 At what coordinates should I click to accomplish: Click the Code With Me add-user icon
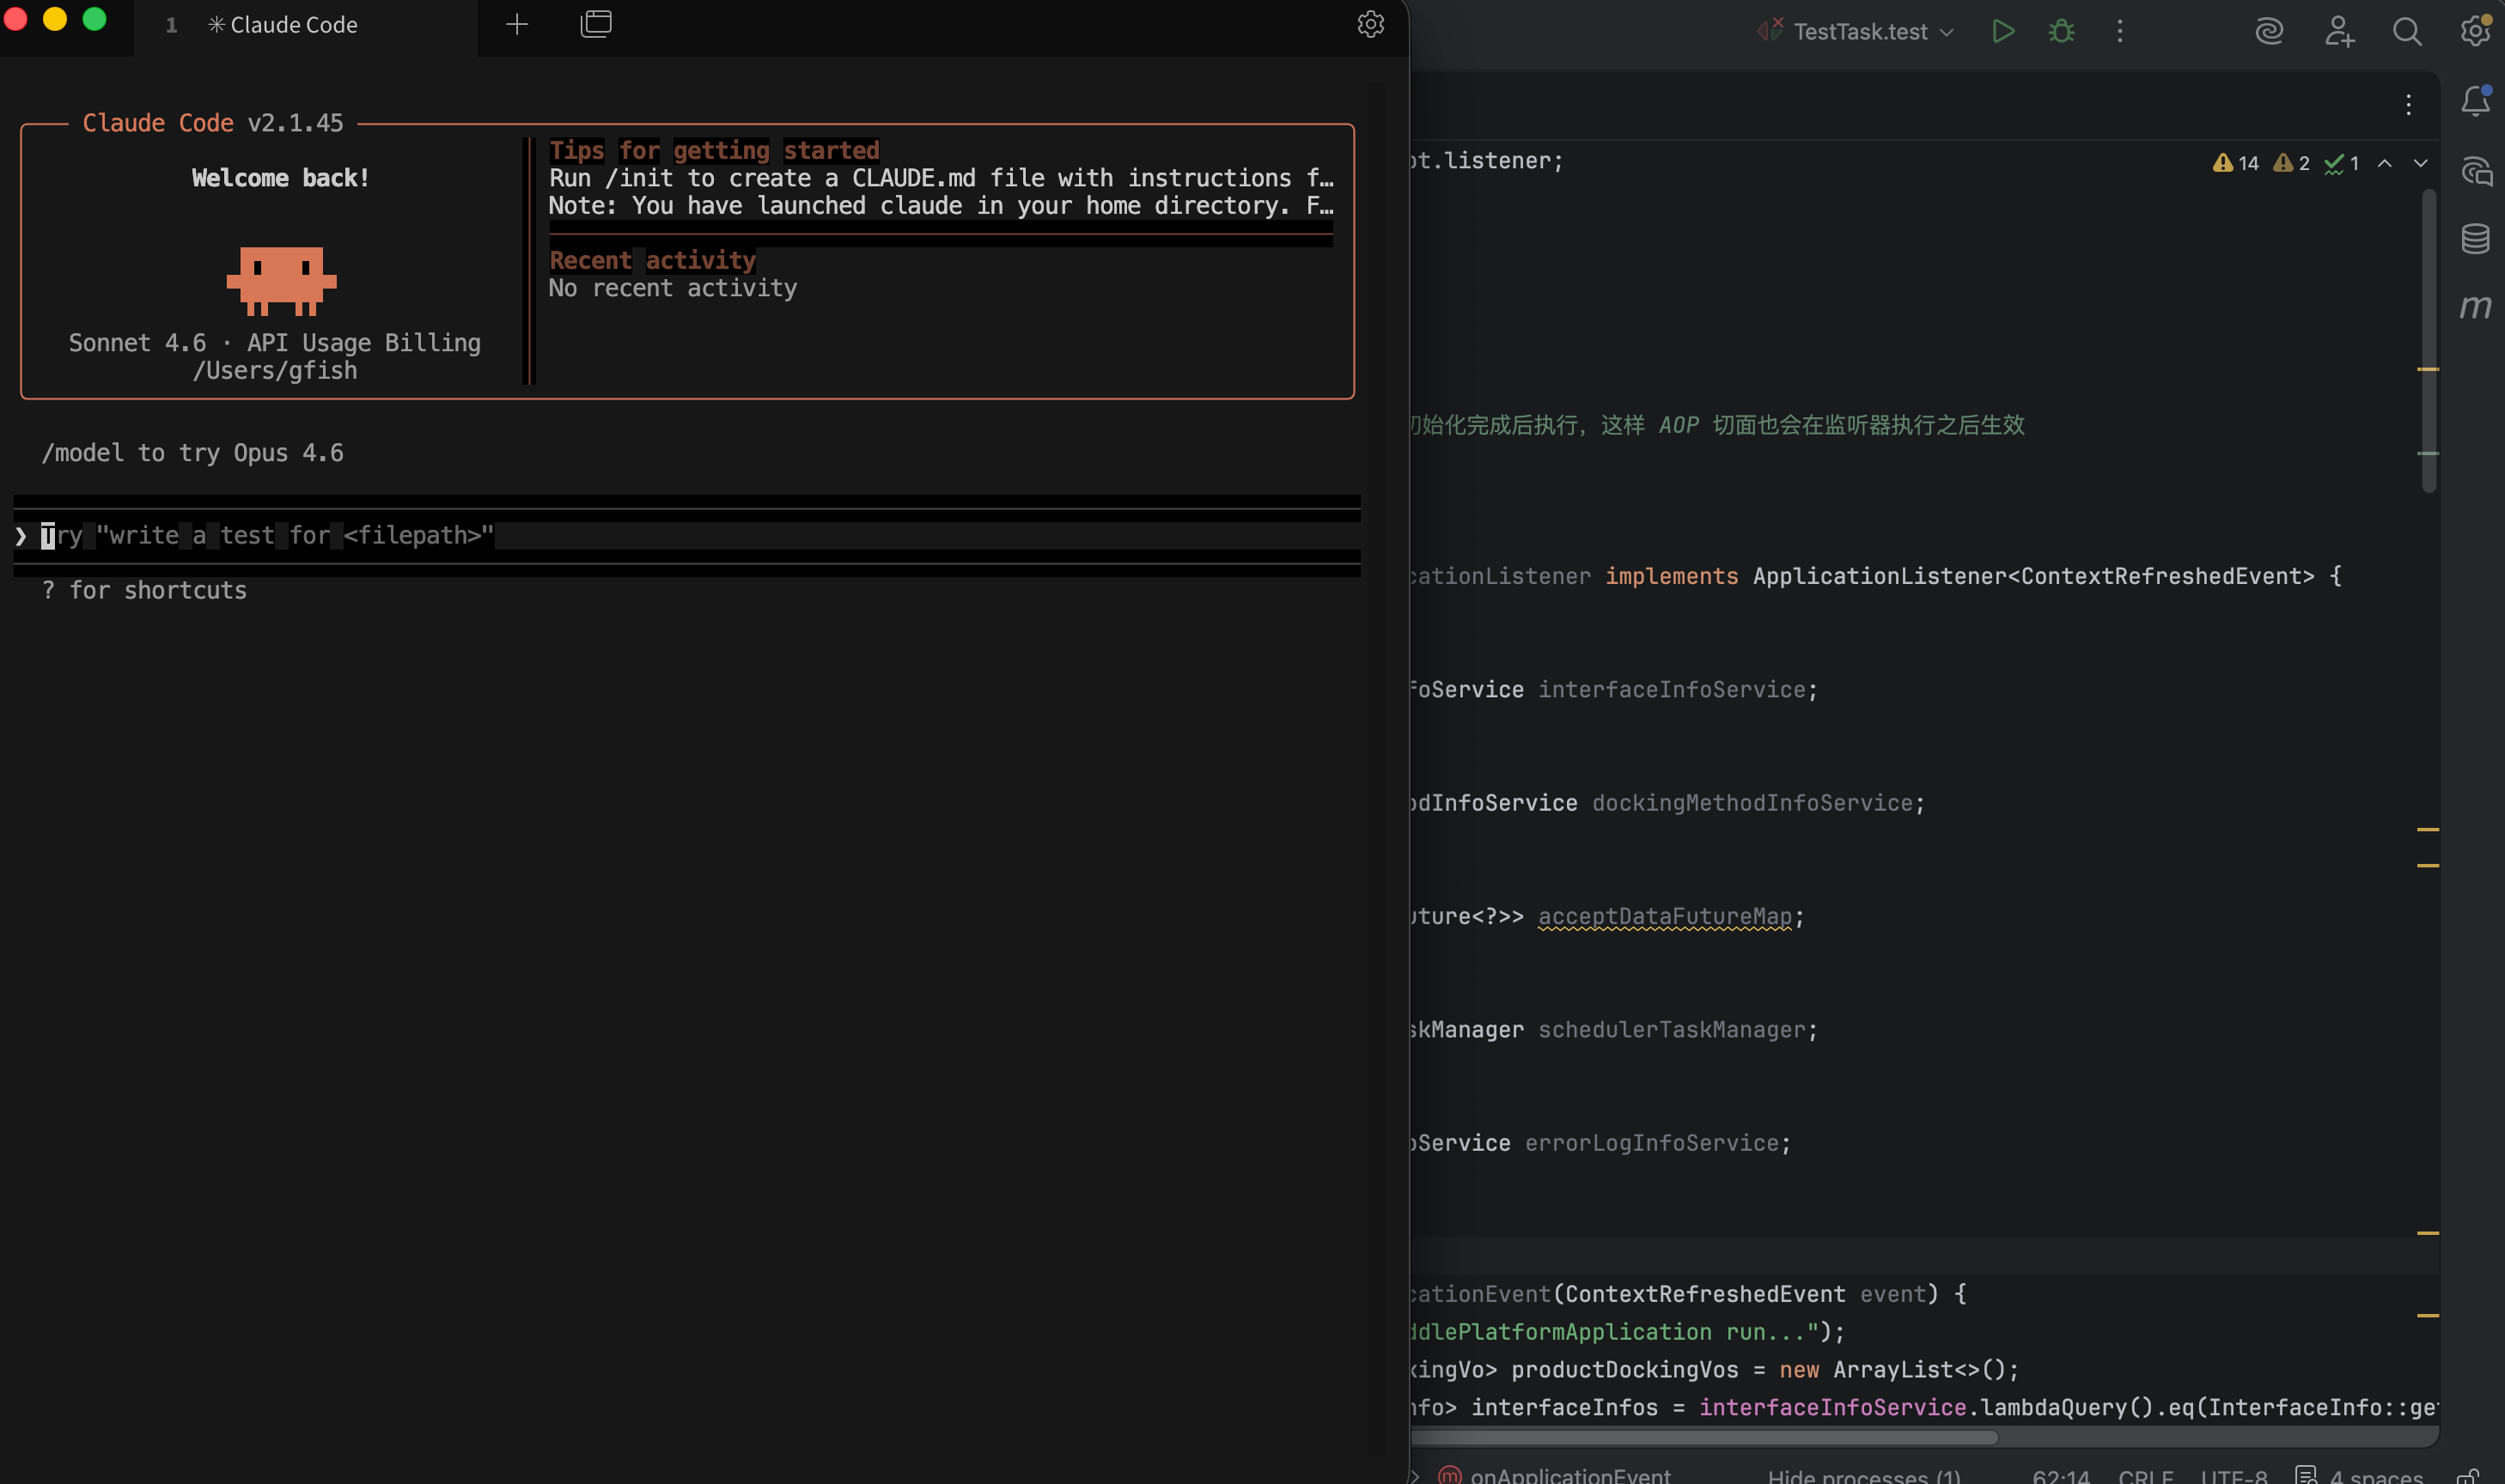[x=2338, y=31]
